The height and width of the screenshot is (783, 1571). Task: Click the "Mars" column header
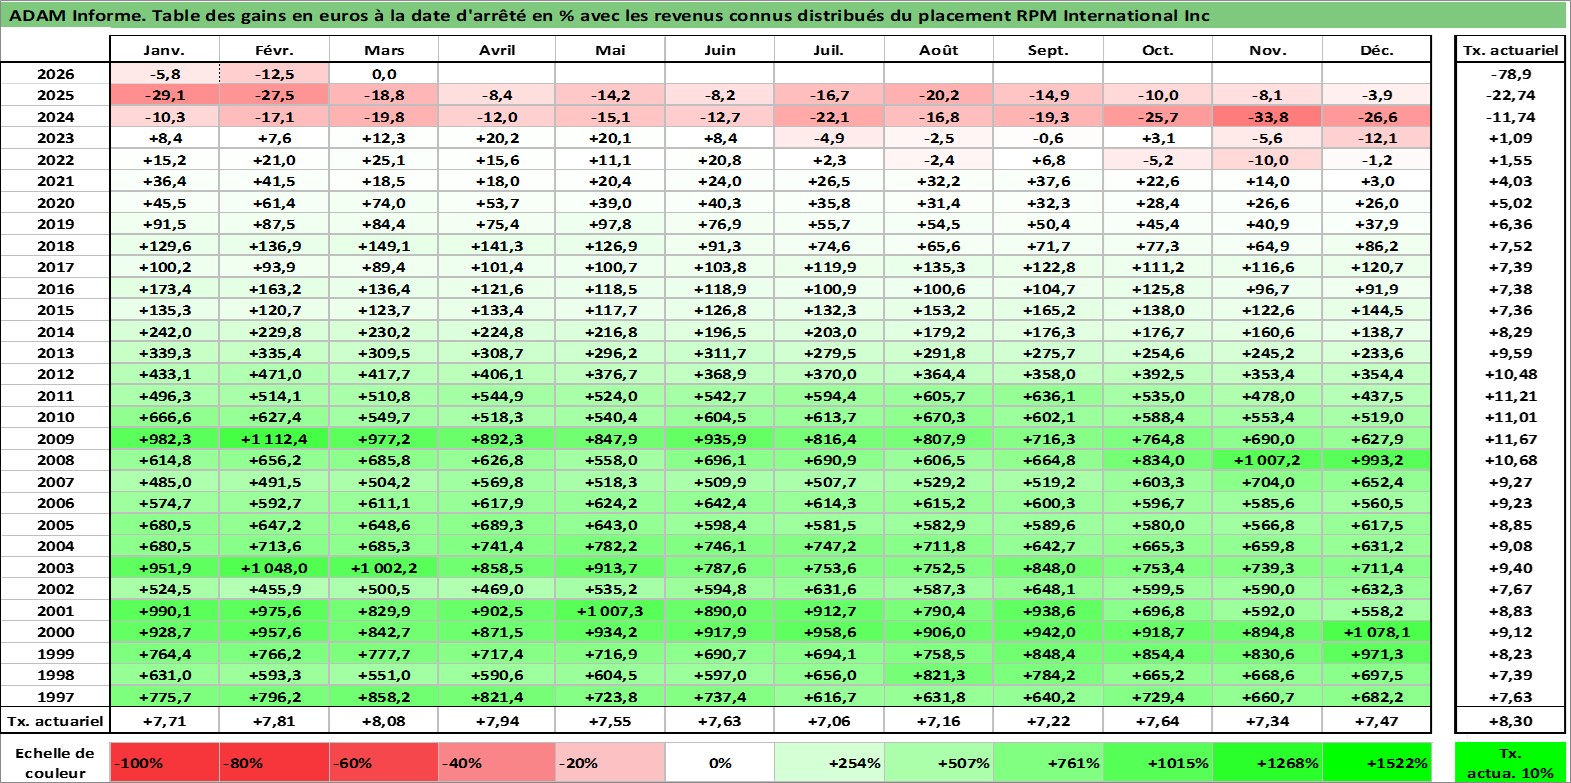384,50
